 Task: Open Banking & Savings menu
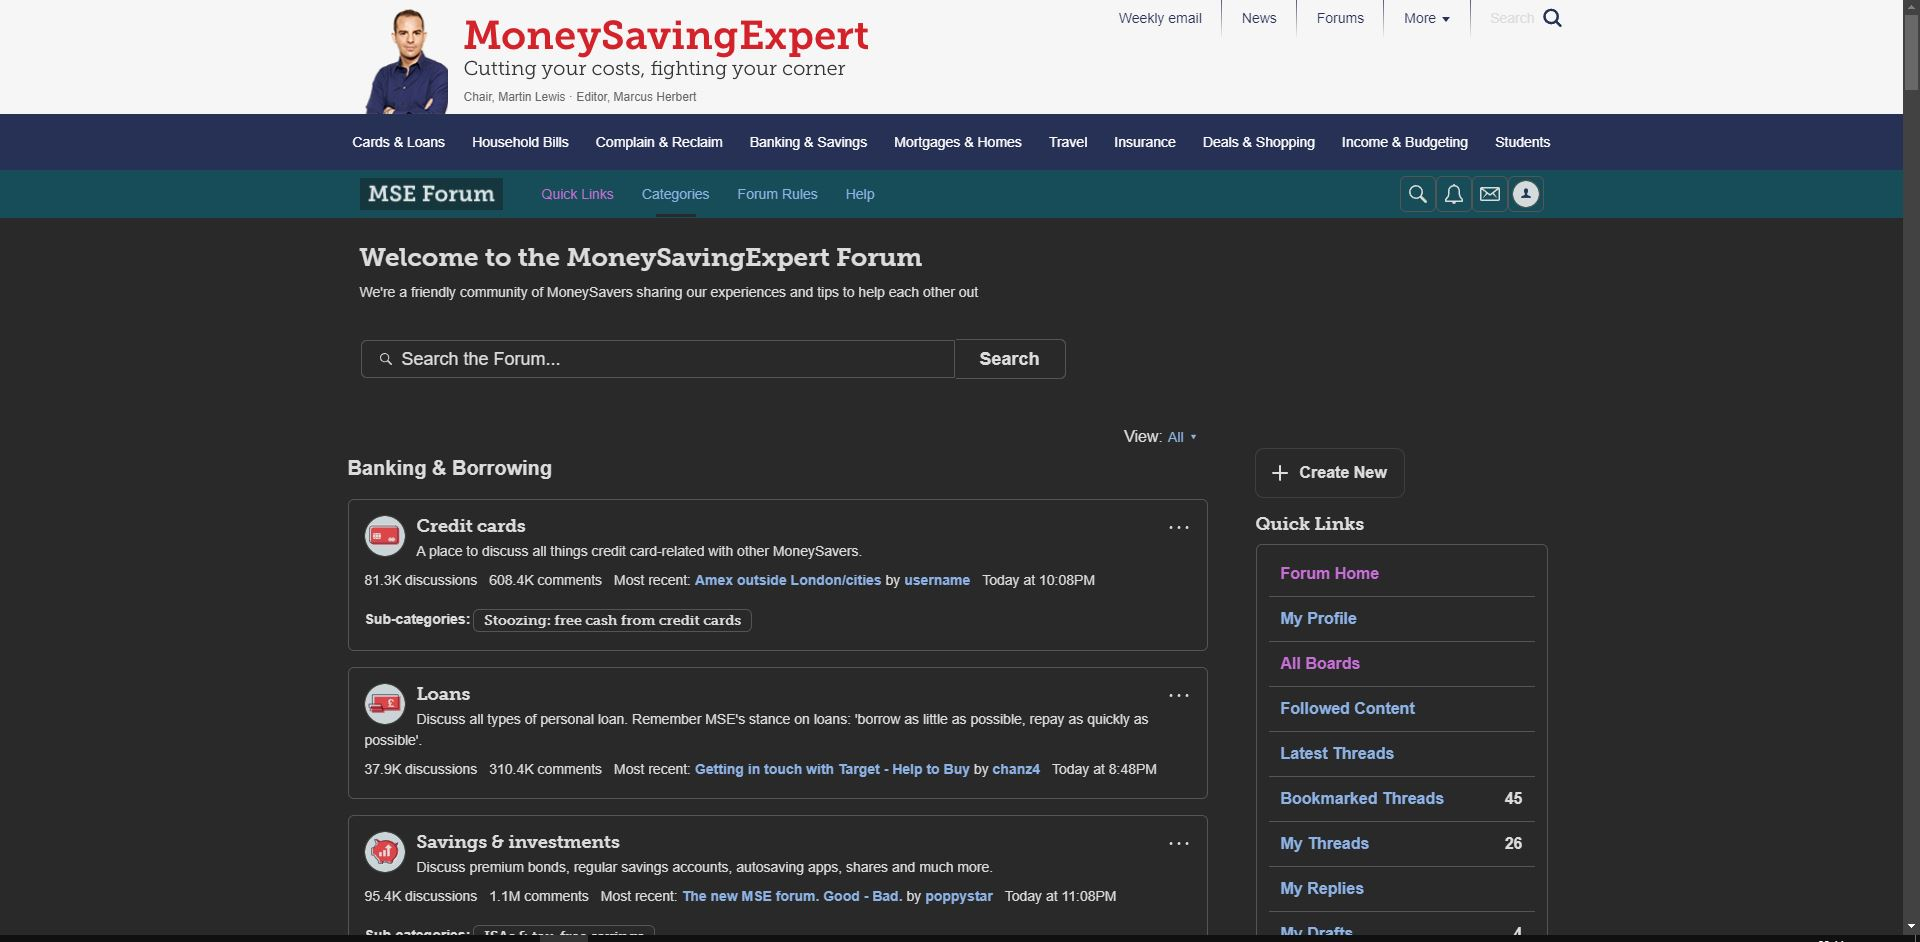click(808, 142)
